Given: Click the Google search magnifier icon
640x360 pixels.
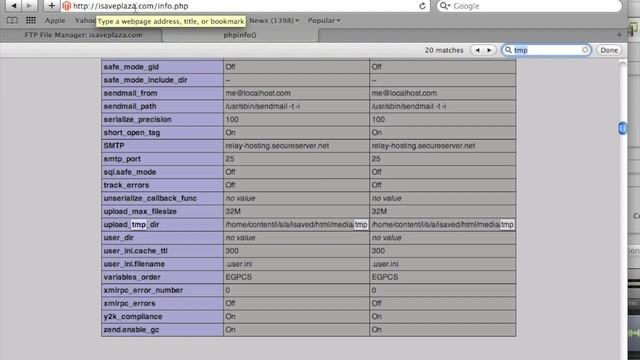Looking at the screenshot, I should coord(444,6).
